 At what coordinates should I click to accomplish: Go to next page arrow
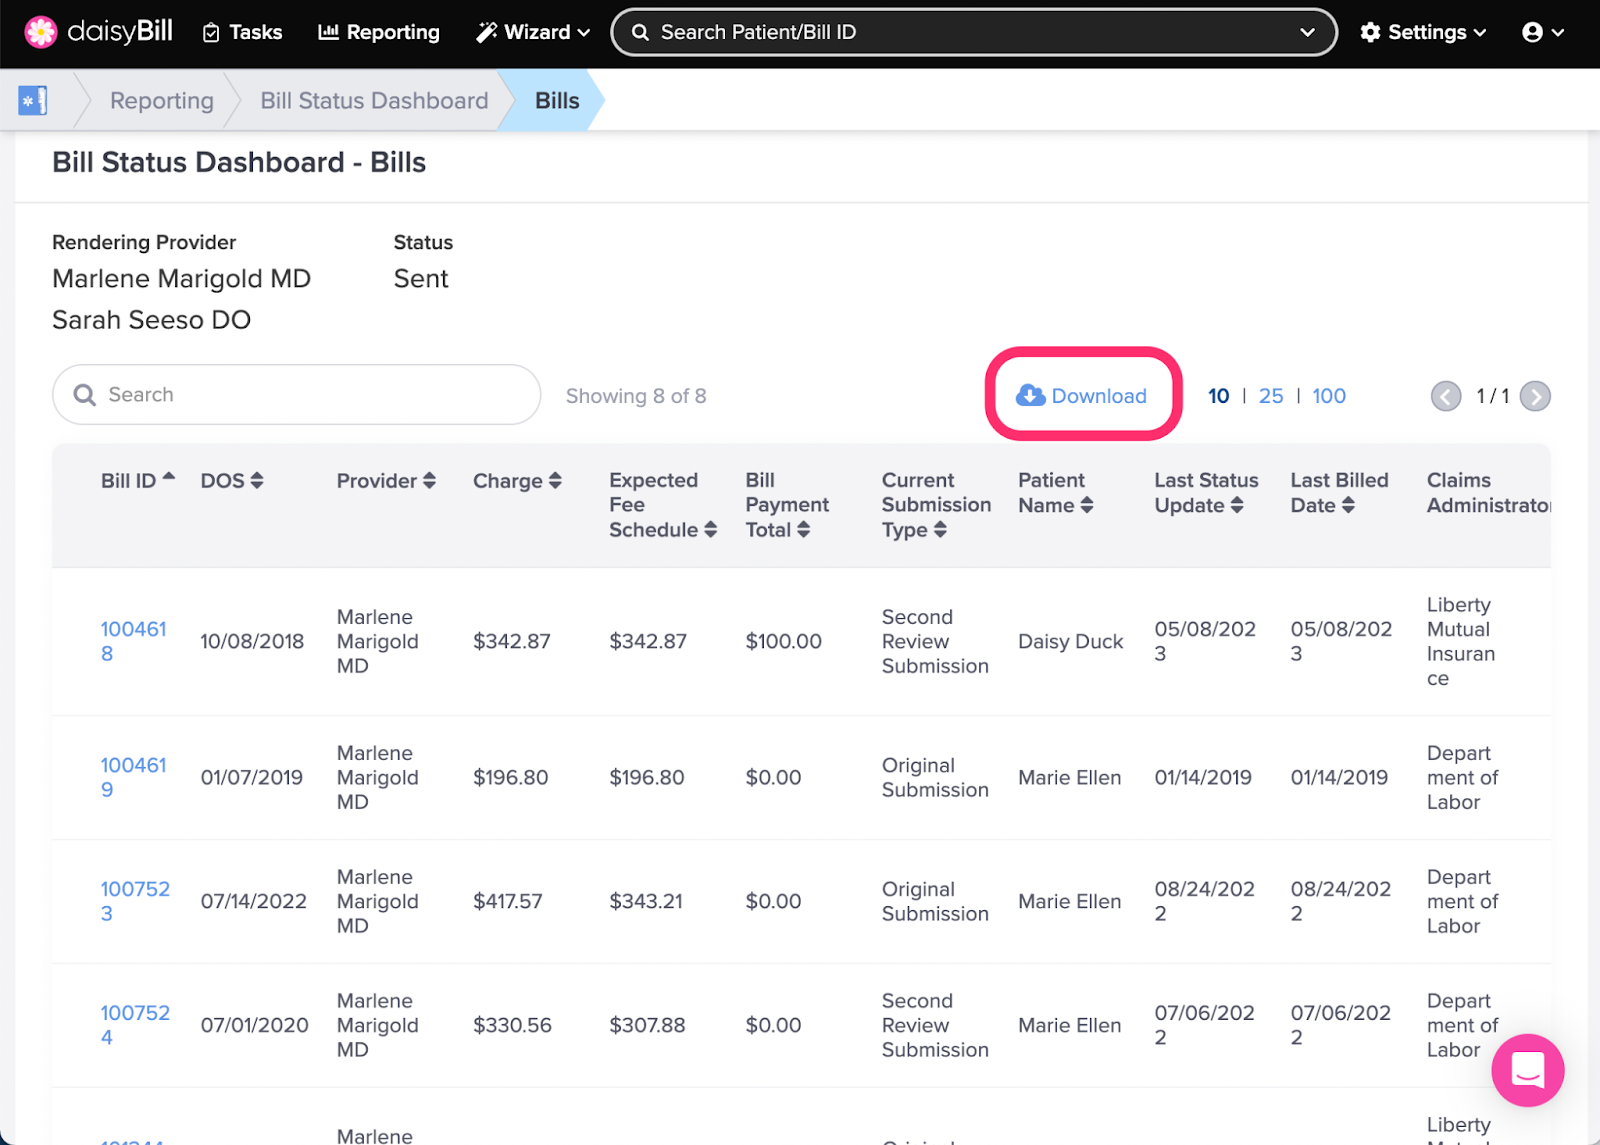[x=1535, y=396]
